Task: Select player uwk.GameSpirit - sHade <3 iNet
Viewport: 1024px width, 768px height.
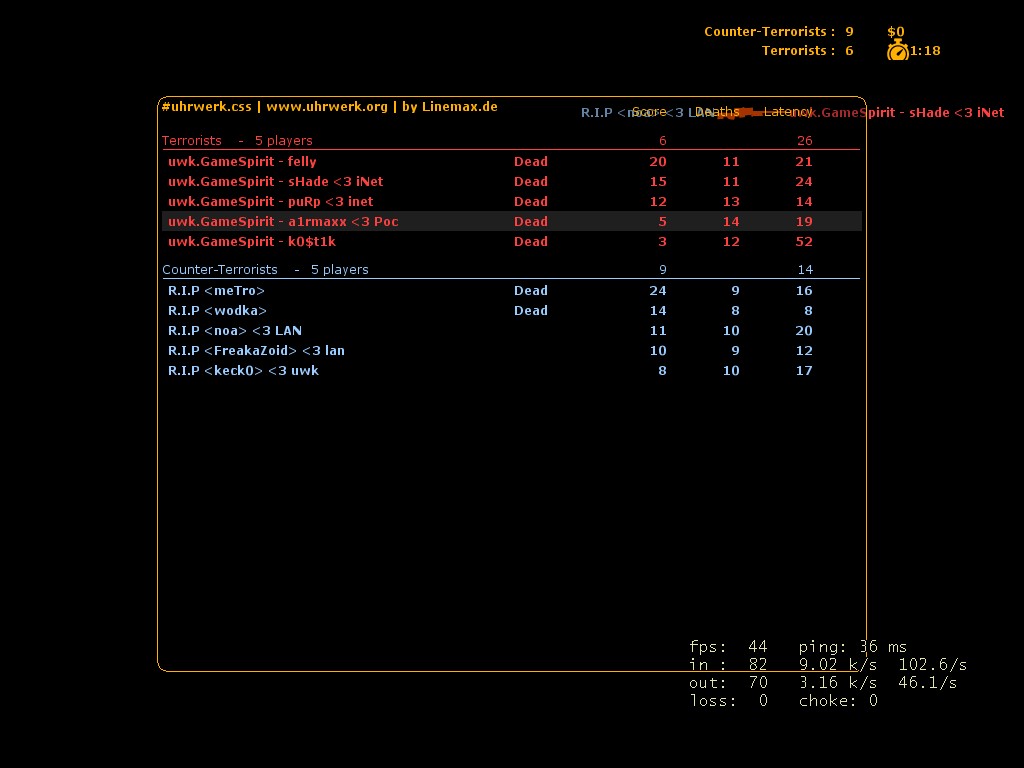Action: (275, 181)
